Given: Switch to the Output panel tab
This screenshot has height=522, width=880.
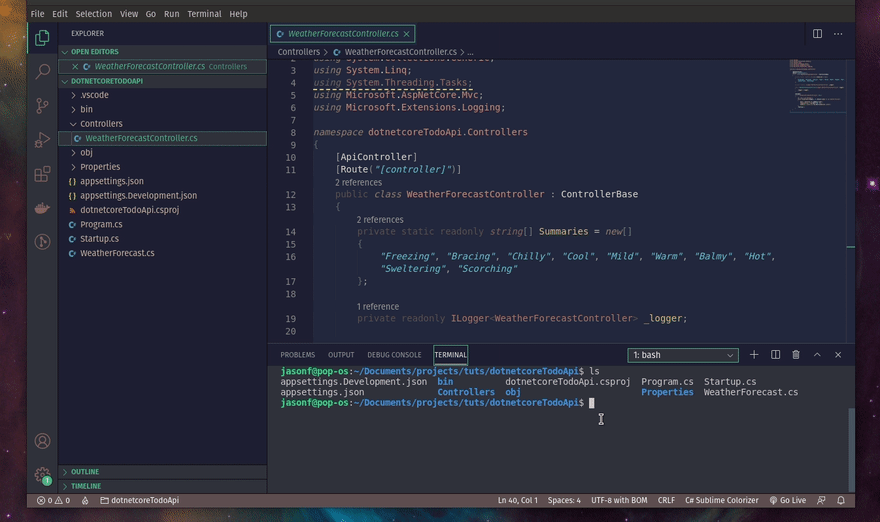Looking at the screenshot, I should [341, 355].
